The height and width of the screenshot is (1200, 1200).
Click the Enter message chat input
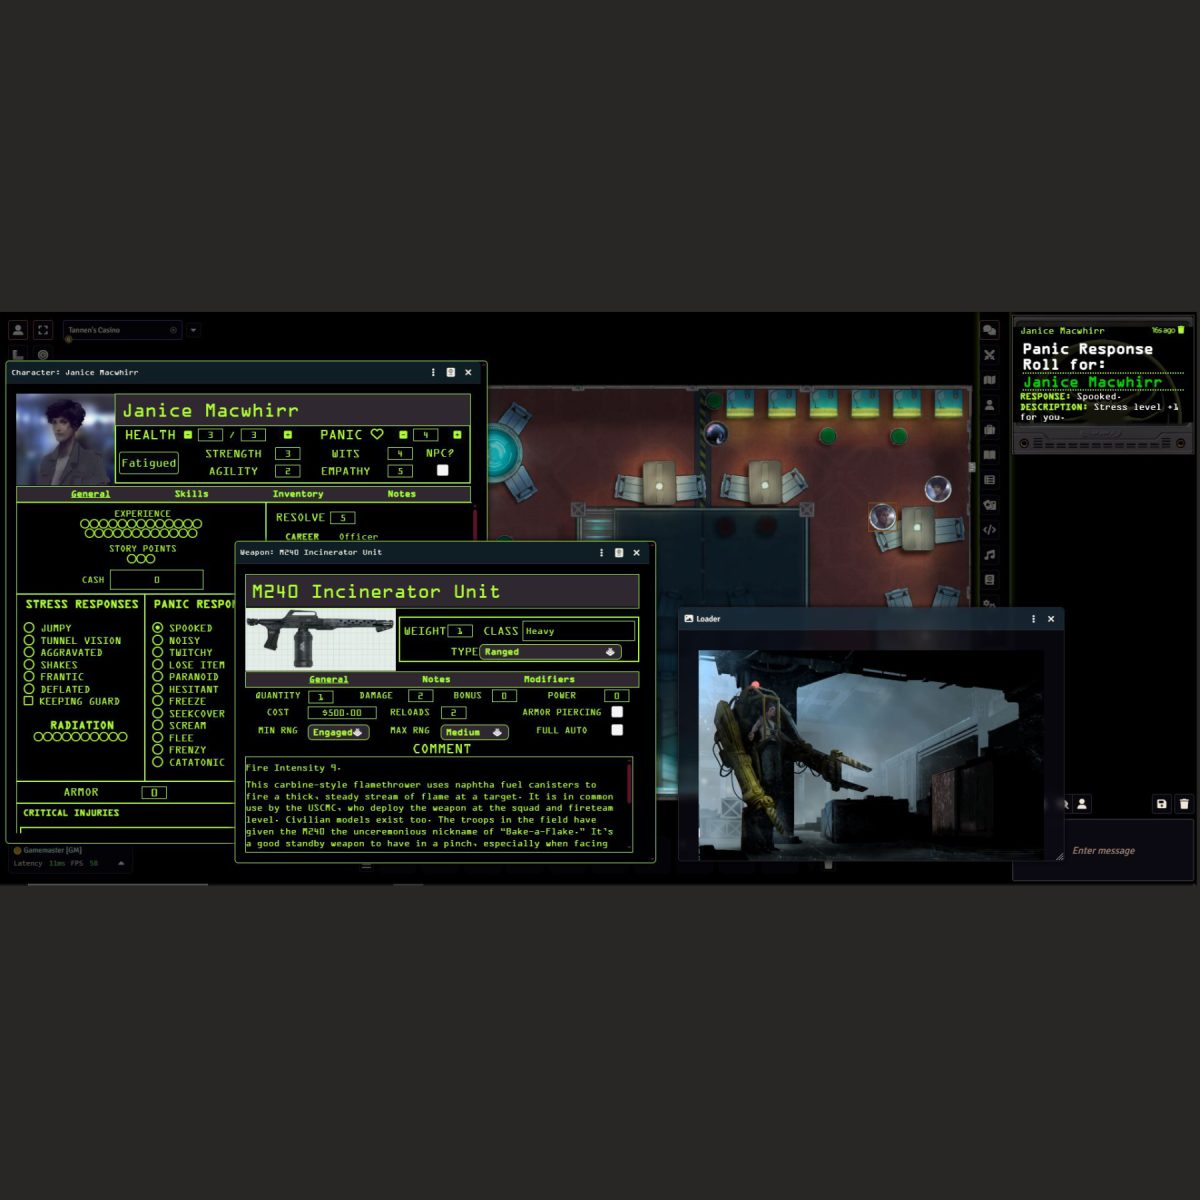(1103, 851)
